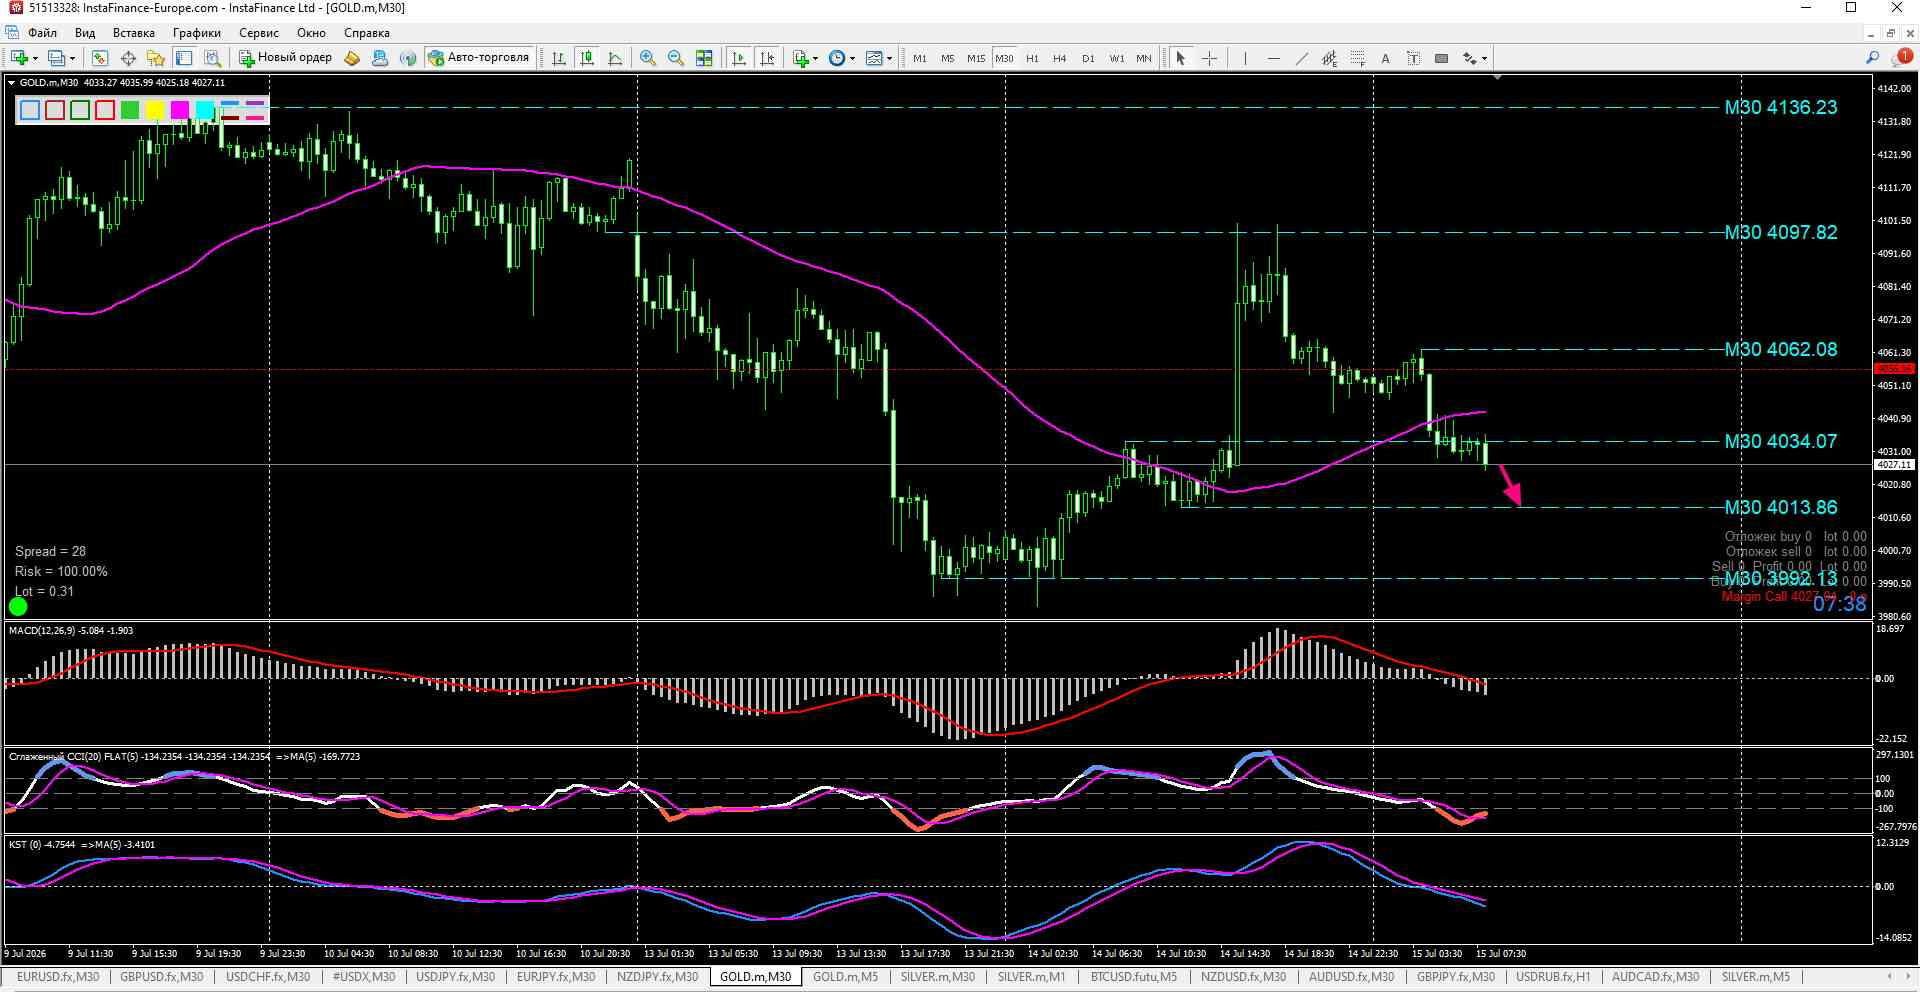Image resolution: width=1920 pixels, height=992 pixels.
Task: Zoom in on the chart
Action: [648, 58]
